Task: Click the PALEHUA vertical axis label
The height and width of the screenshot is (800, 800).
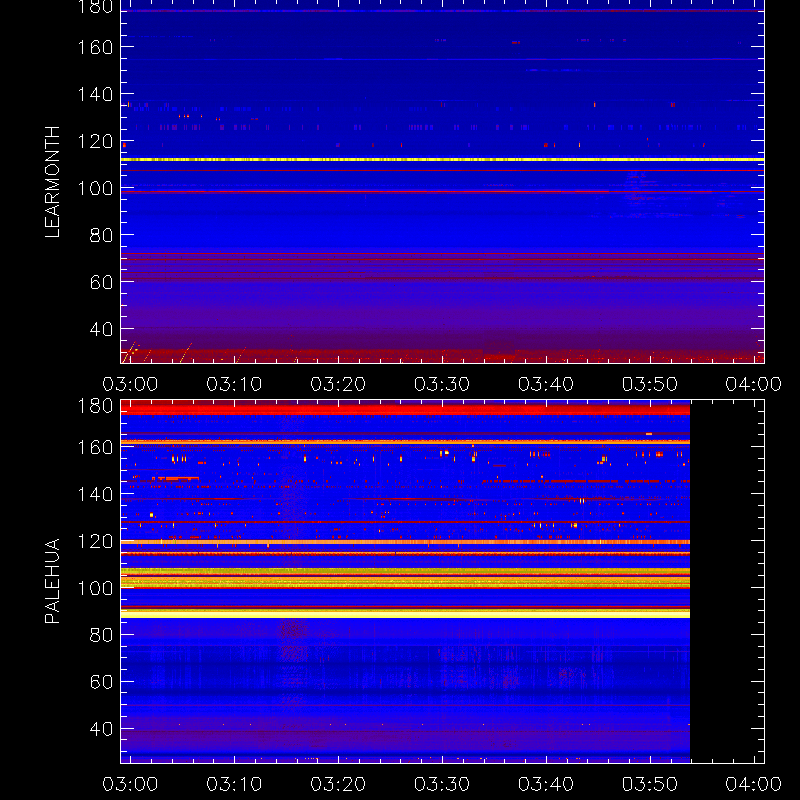Action: [x=53, y=581]
